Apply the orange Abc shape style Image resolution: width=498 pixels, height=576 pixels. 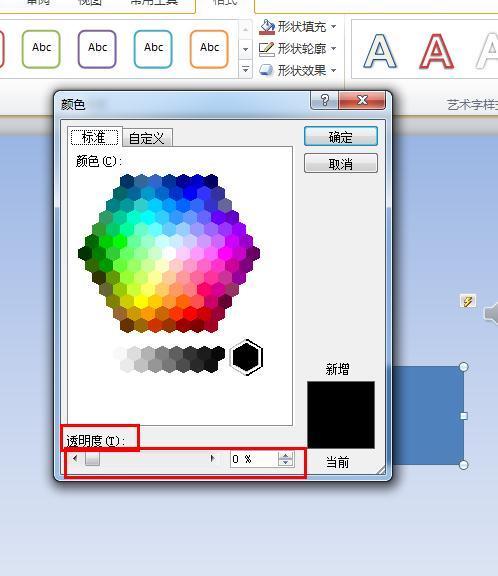(209, 49)
